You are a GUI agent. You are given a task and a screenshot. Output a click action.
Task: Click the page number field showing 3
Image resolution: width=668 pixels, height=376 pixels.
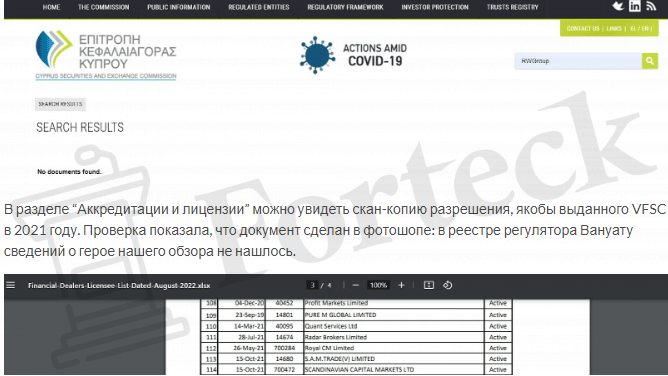pos(312,285)
